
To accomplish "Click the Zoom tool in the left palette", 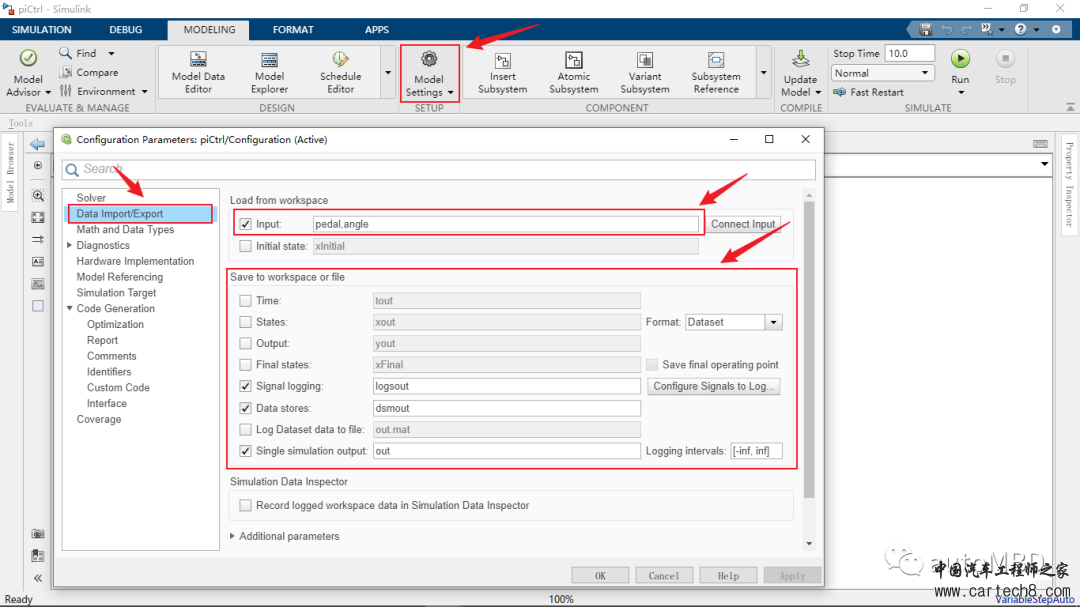I will click(38, 196).
